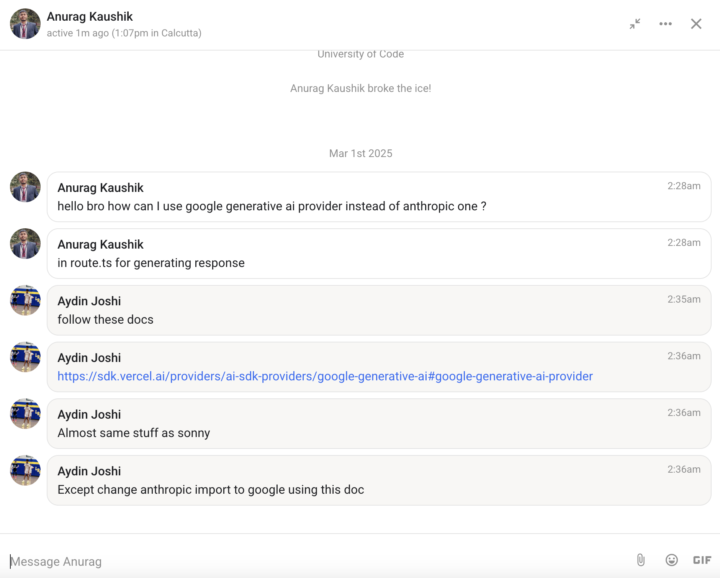Click 'active 1m ago' status text
The width and height of the screenshot is (720, 578).
point(124,33)
